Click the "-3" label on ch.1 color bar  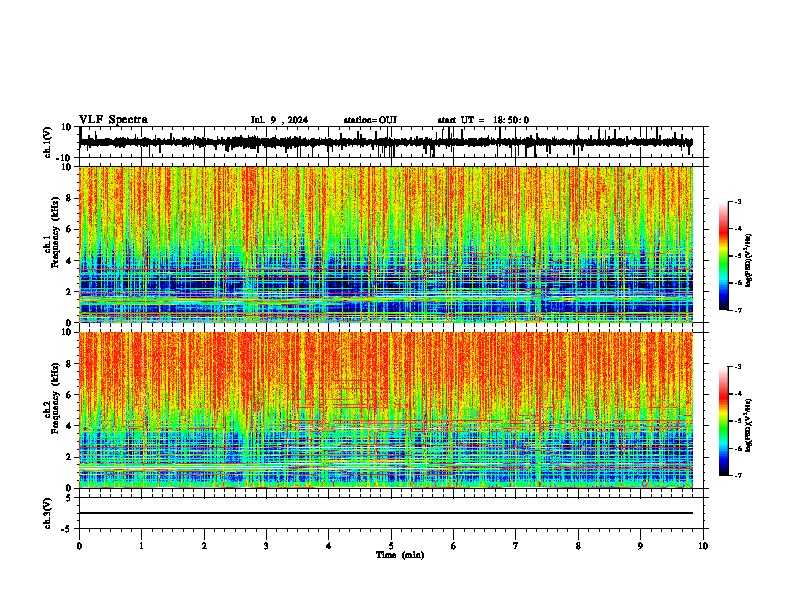(x=738, y=201)
